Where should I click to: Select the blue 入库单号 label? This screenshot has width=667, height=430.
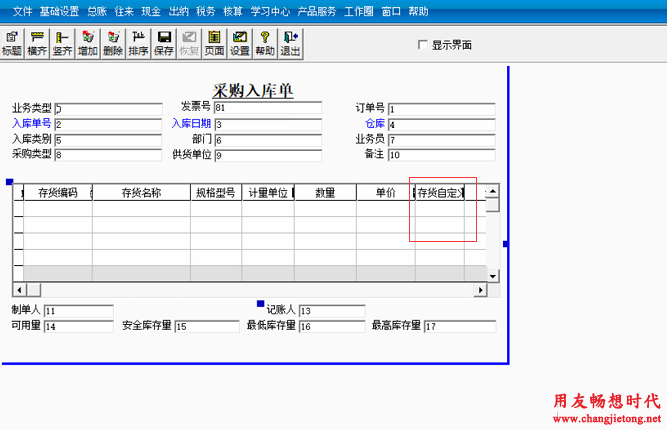[x=31, y=123]
